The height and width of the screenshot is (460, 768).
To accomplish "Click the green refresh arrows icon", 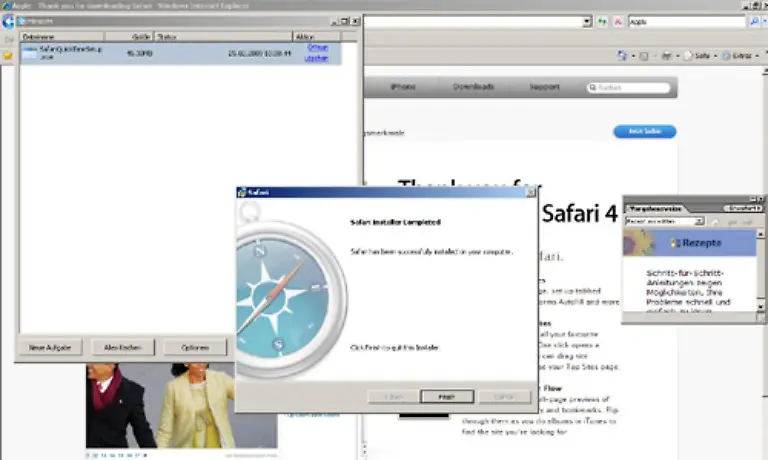I will click(x=602, y=22).
